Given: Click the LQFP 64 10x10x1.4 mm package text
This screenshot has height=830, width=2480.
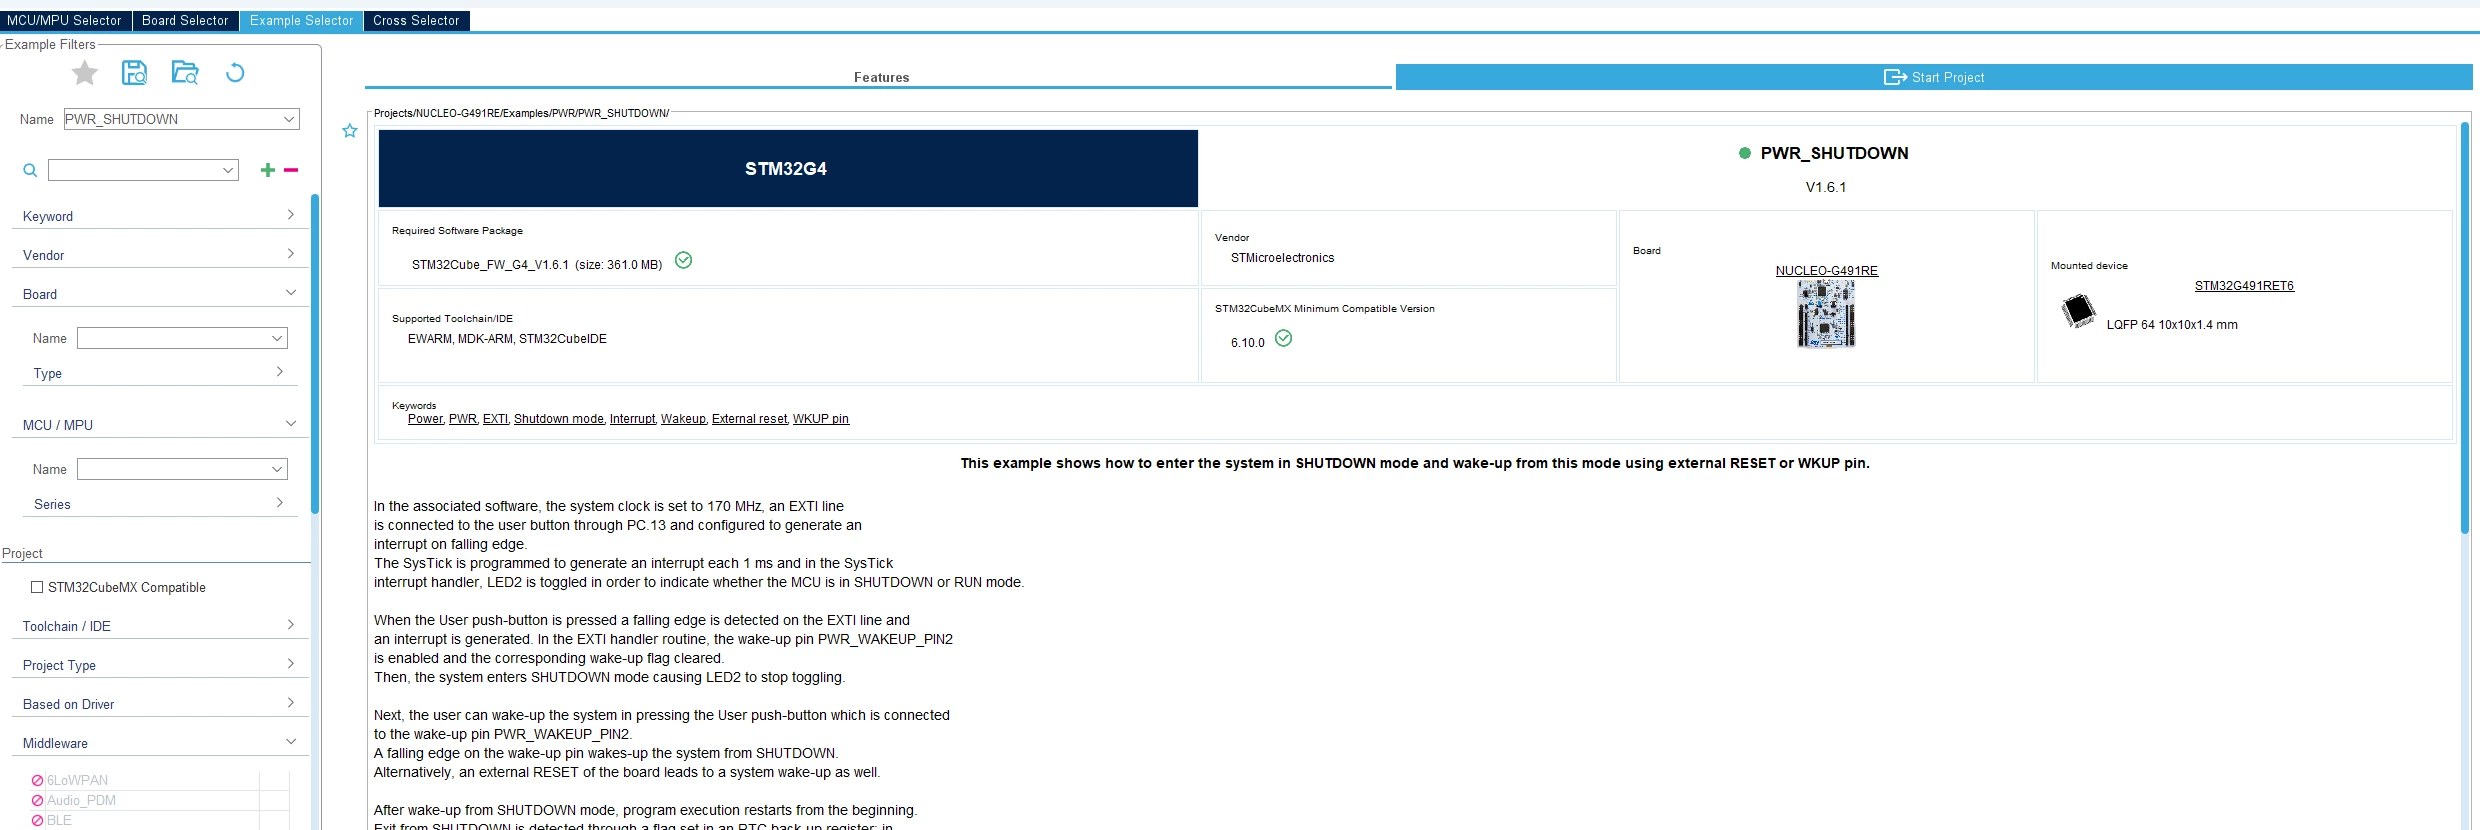Looking at the screenshot, I should click(x=2172, y=325).
